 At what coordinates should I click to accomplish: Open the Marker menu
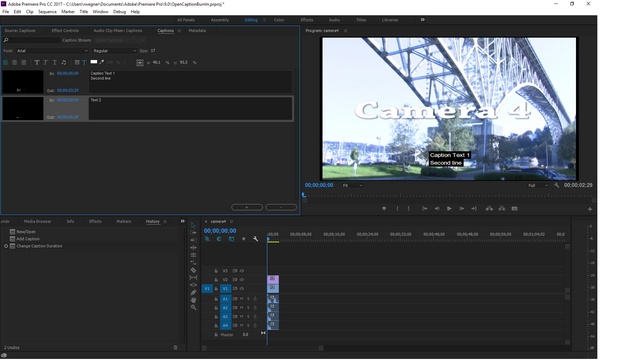(x=68, y=12)
